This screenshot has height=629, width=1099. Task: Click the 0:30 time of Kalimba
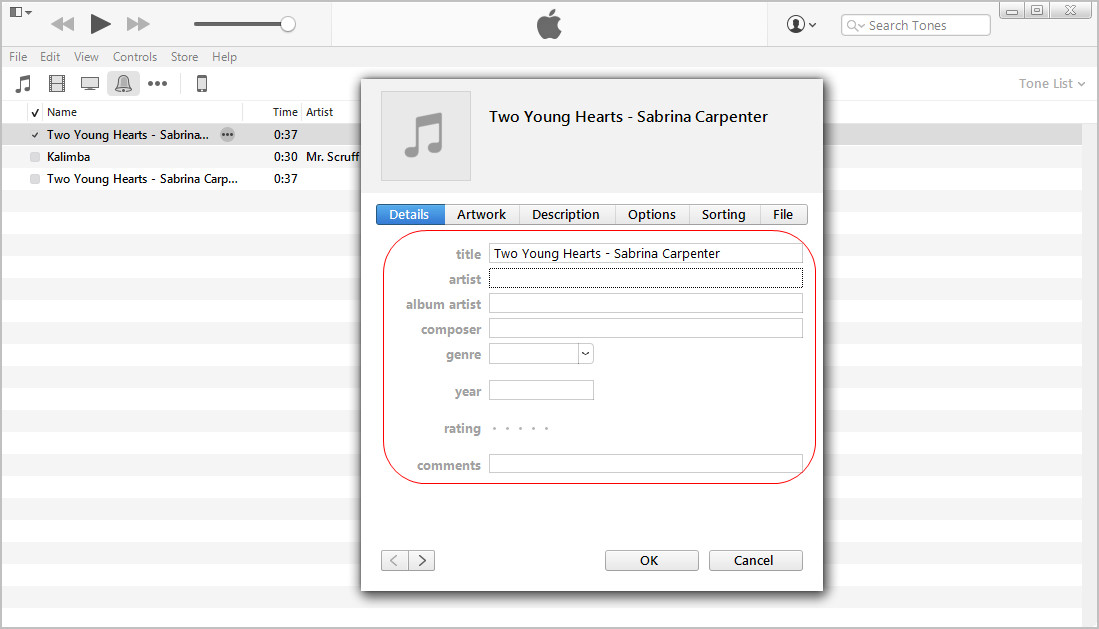pyautogui.click(x=285, y=157)
